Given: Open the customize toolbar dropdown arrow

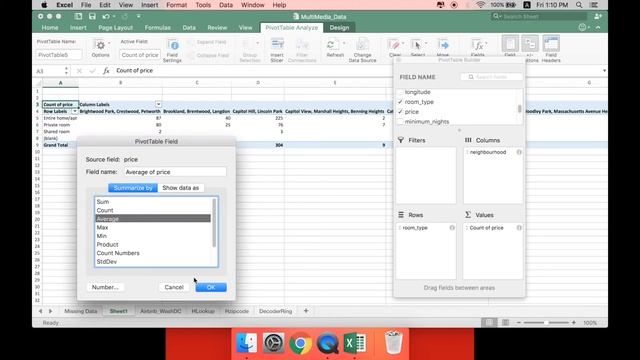Looking at the screenshot, I should (139, 16).
